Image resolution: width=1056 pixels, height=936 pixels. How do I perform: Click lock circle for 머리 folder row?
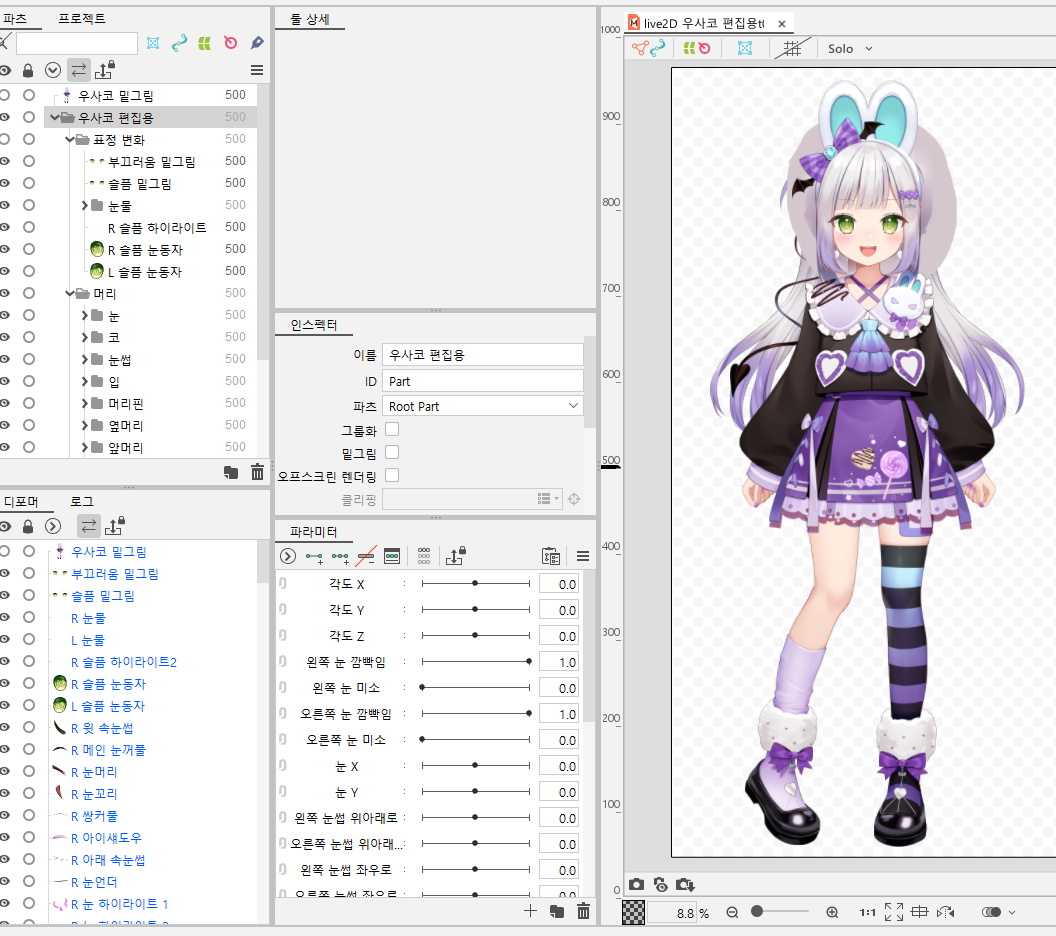click(29, 294)
